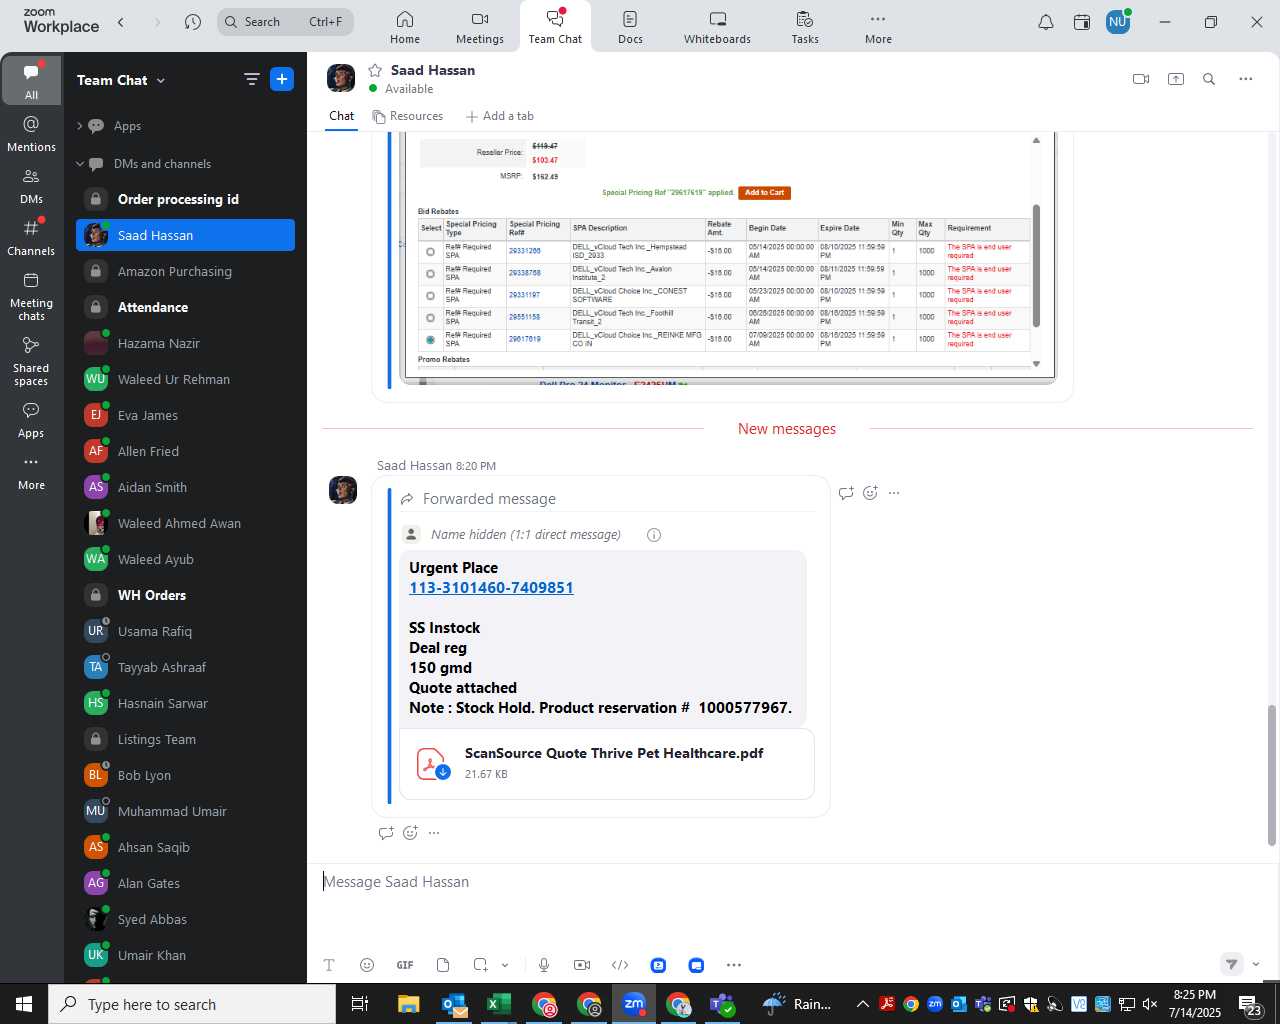
Task: Reply to the forwarded message
Action: coord(846,493)
